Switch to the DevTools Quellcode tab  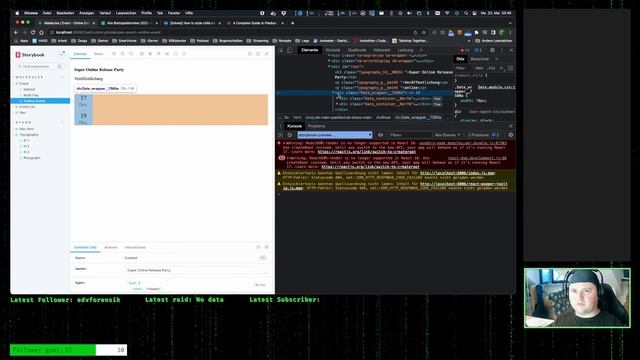[x=357, y=50]
